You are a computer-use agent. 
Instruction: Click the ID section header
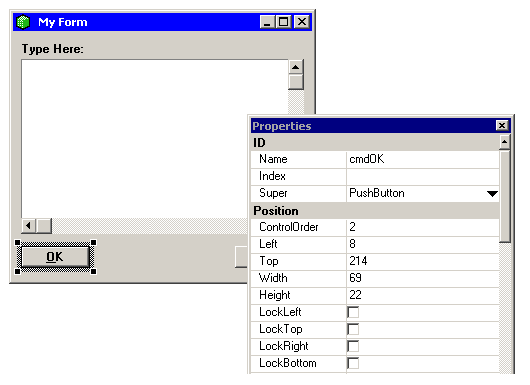pos(375,143)
